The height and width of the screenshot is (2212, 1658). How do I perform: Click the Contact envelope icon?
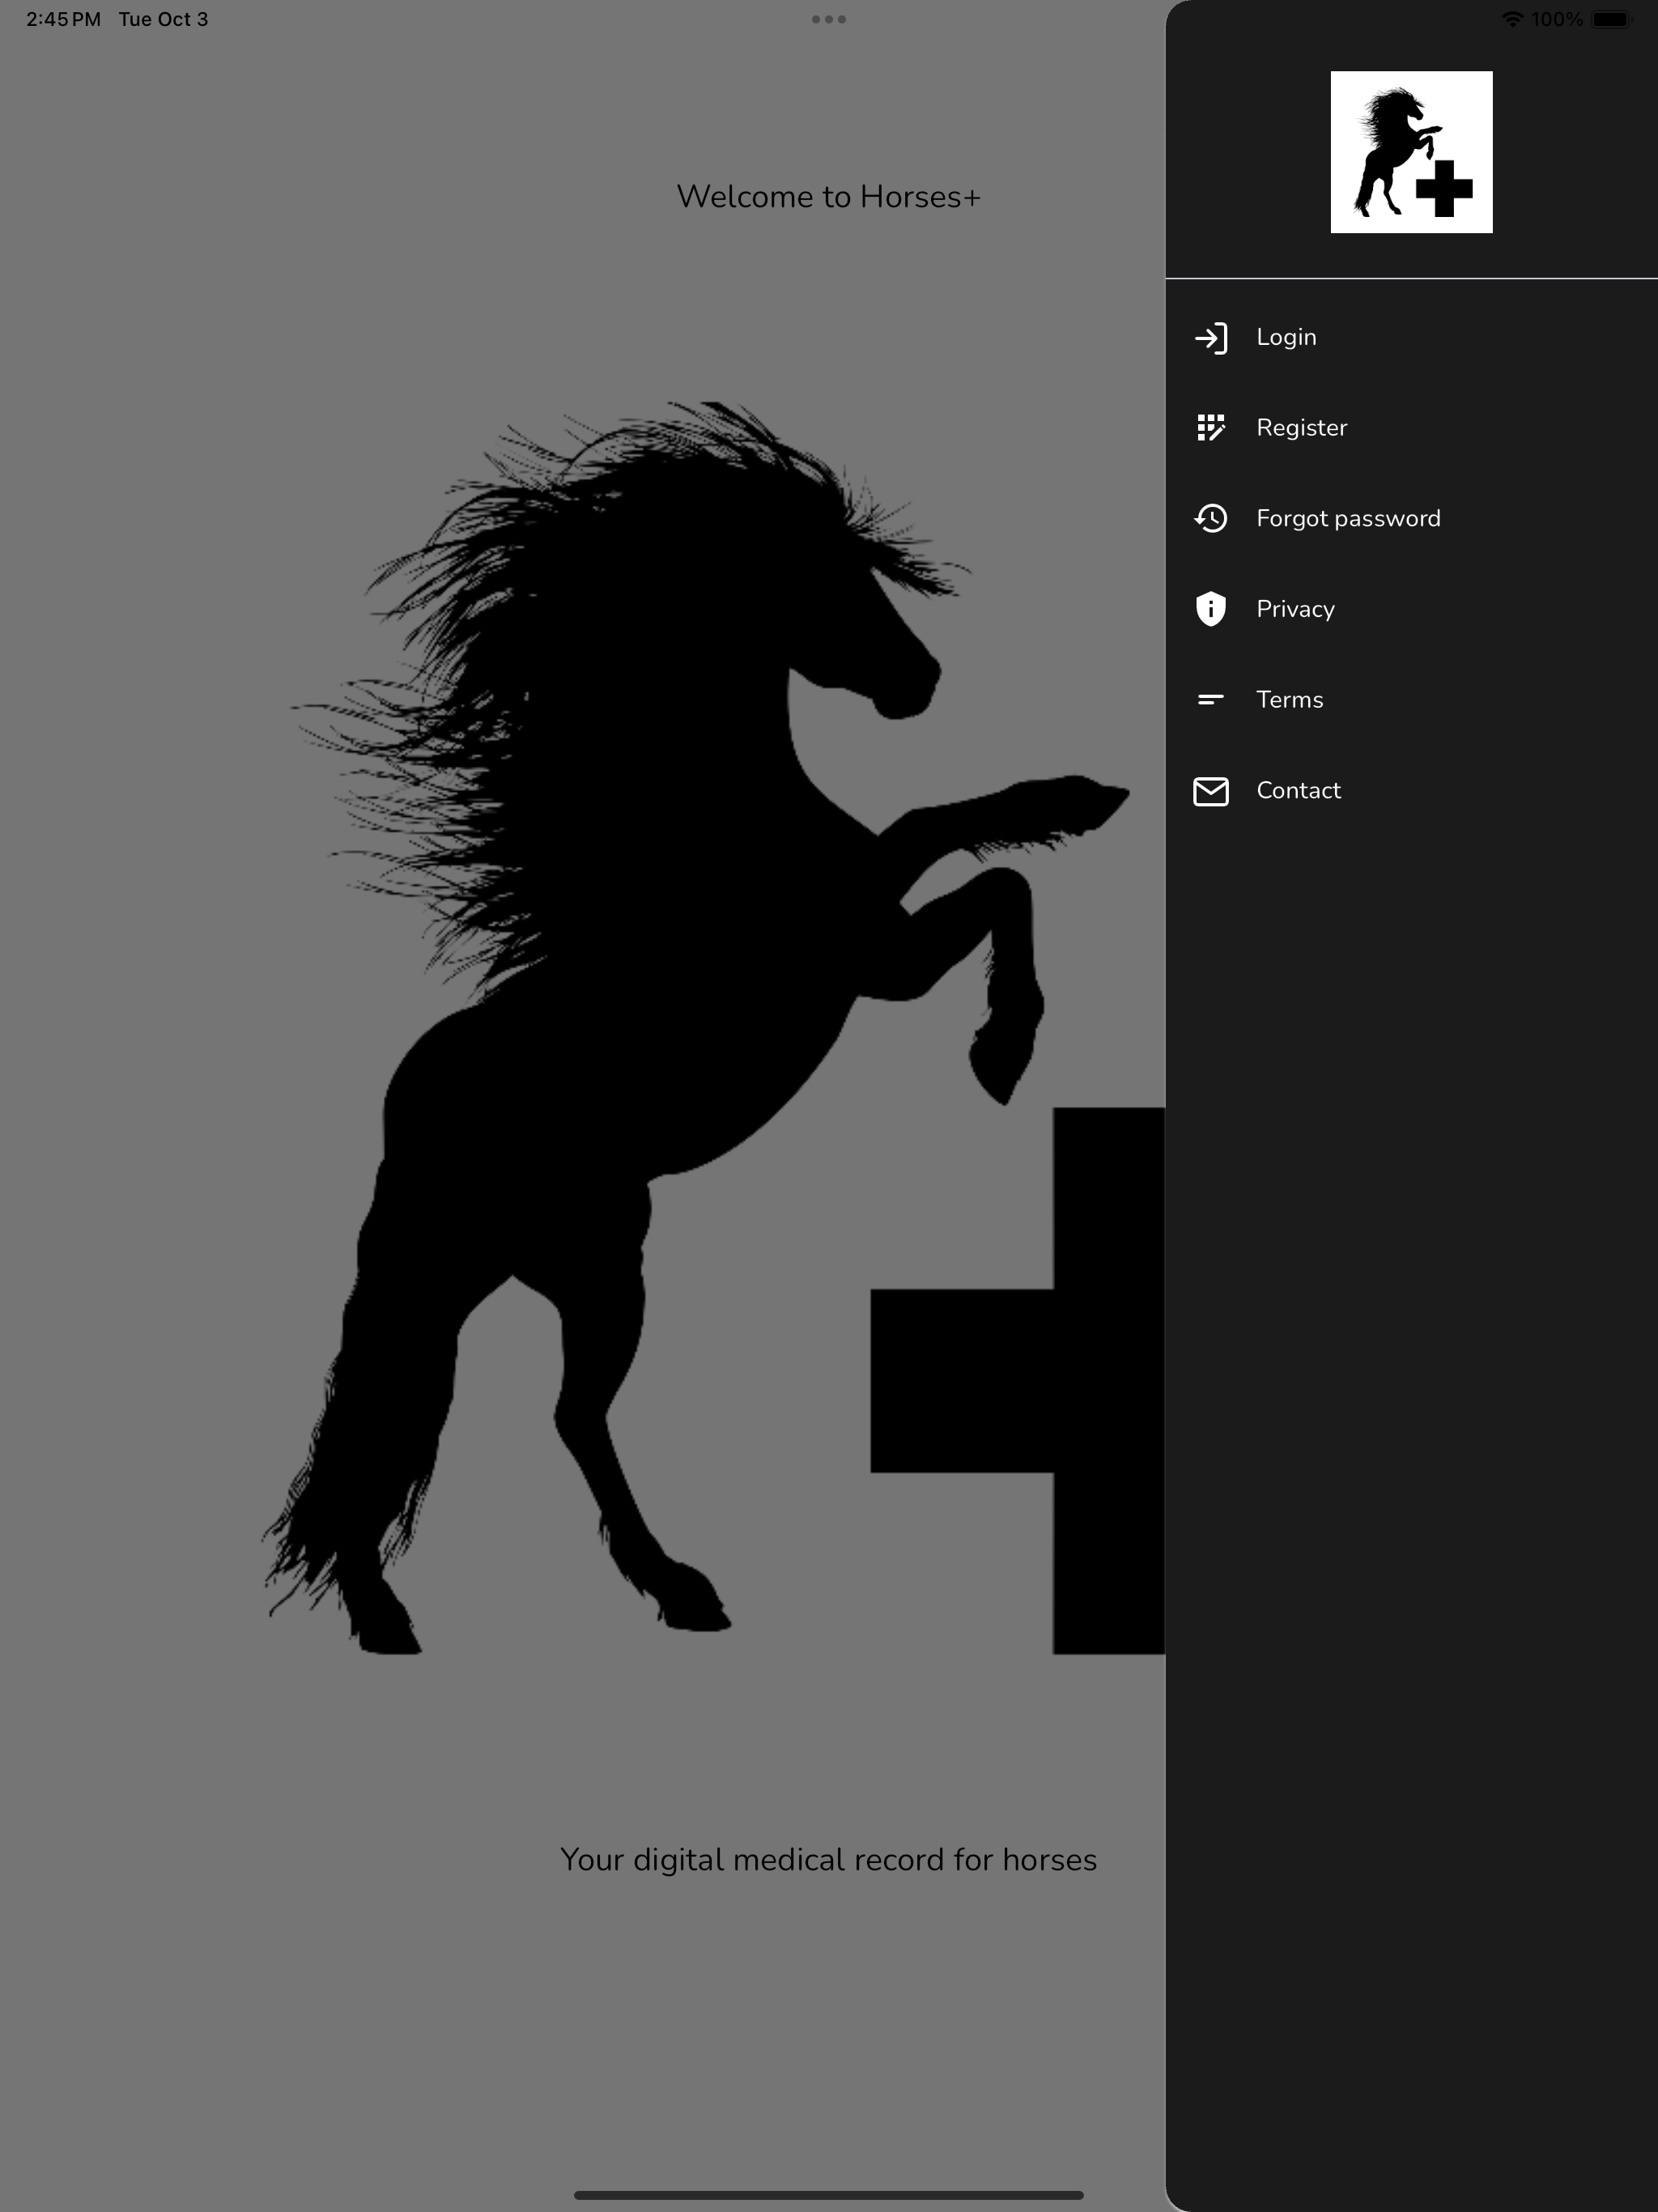(1210, 791)
